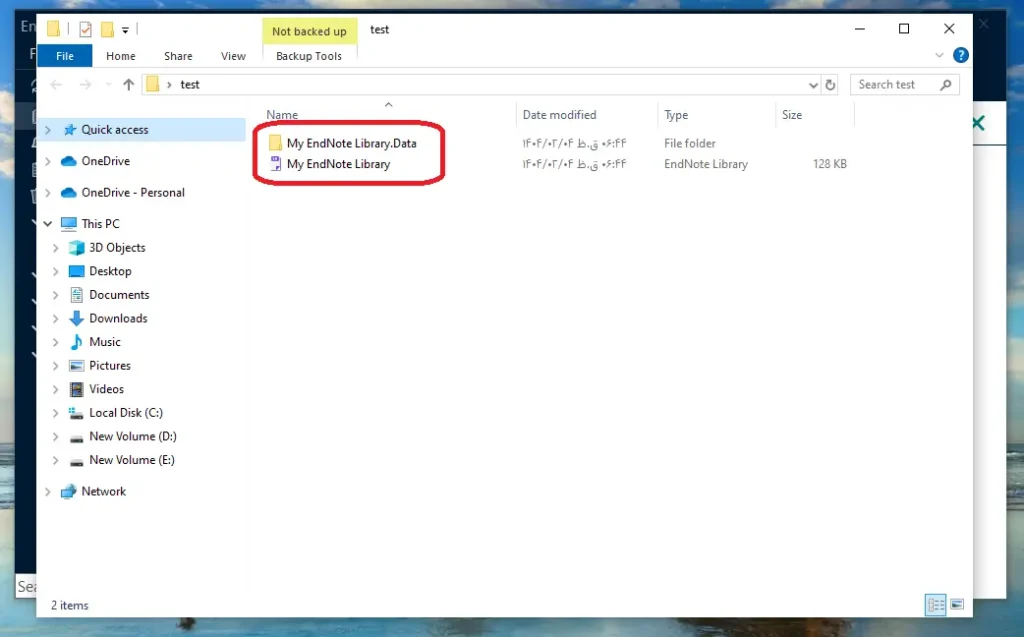
Task: Click the Refresh button beside address bar
Action: 830,85
